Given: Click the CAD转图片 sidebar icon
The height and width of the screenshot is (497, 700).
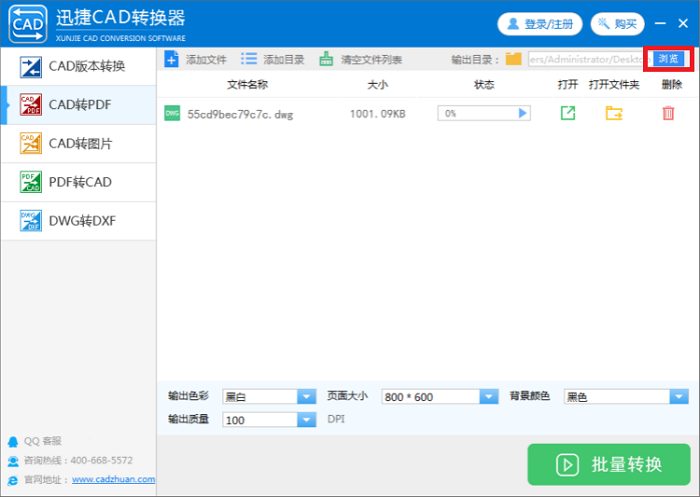Looking at the screenshot, I should pyautogui.click(x=31, y=143).
